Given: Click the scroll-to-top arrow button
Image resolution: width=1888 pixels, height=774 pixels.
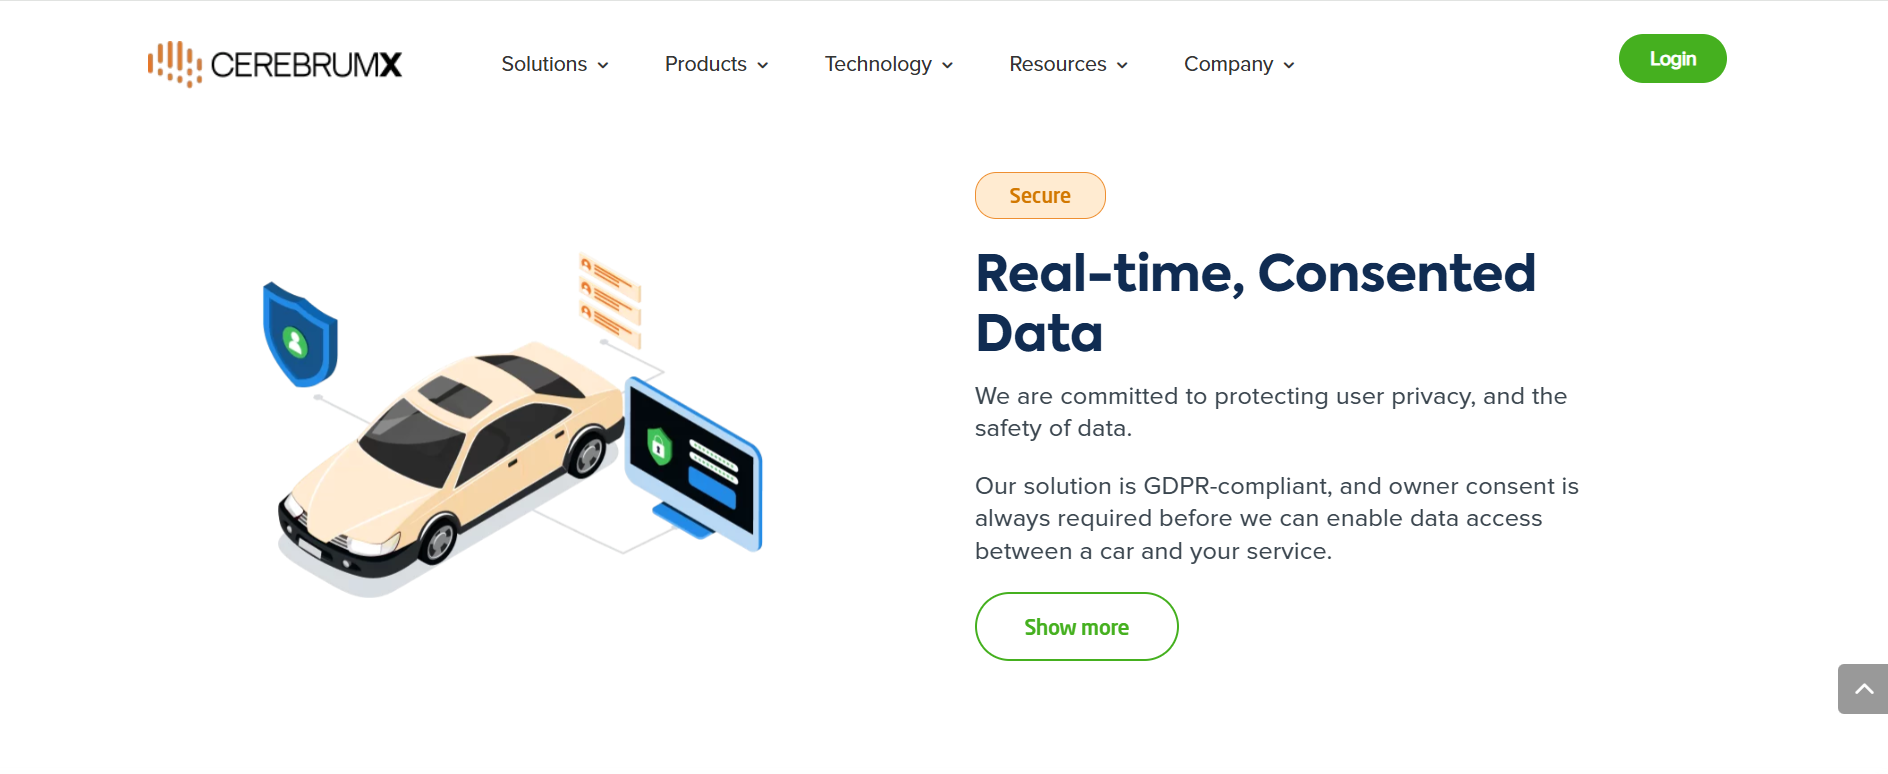Looking at the screenshot, I should [x=1863, y=689].
